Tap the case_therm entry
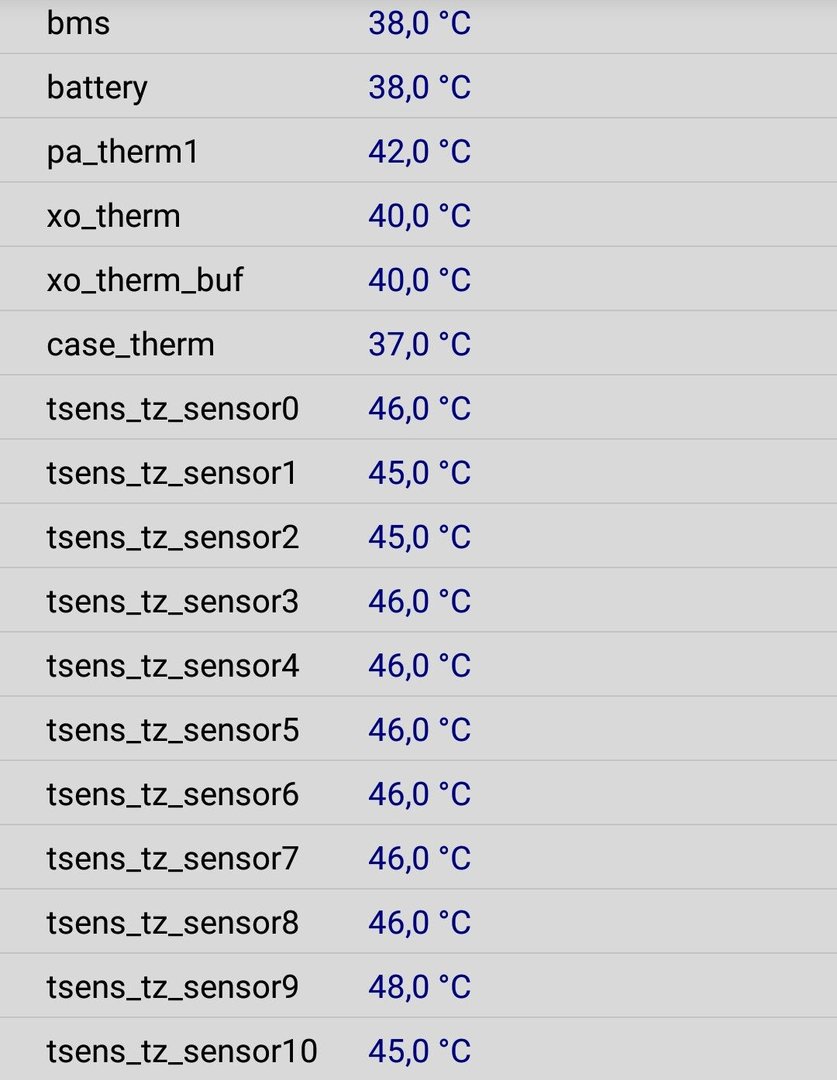The height and width of the screenshot is (1080, 837). (418, 343)
